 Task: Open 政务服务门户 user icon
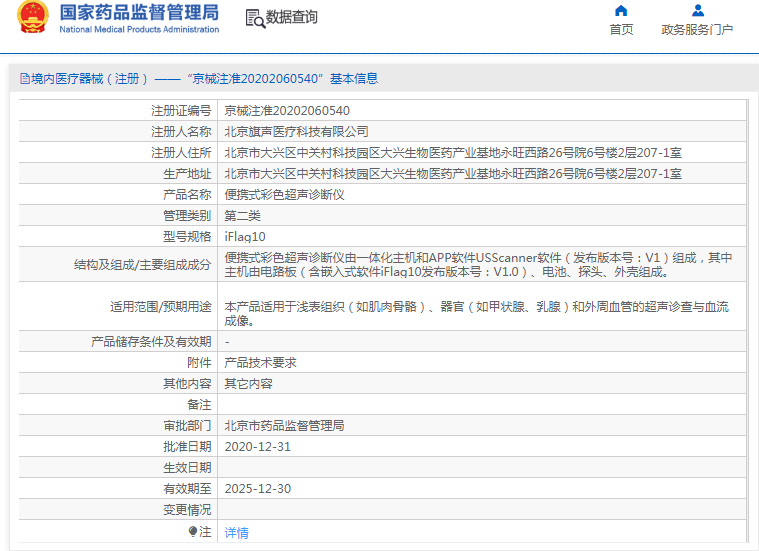click(x=698, y=10)
